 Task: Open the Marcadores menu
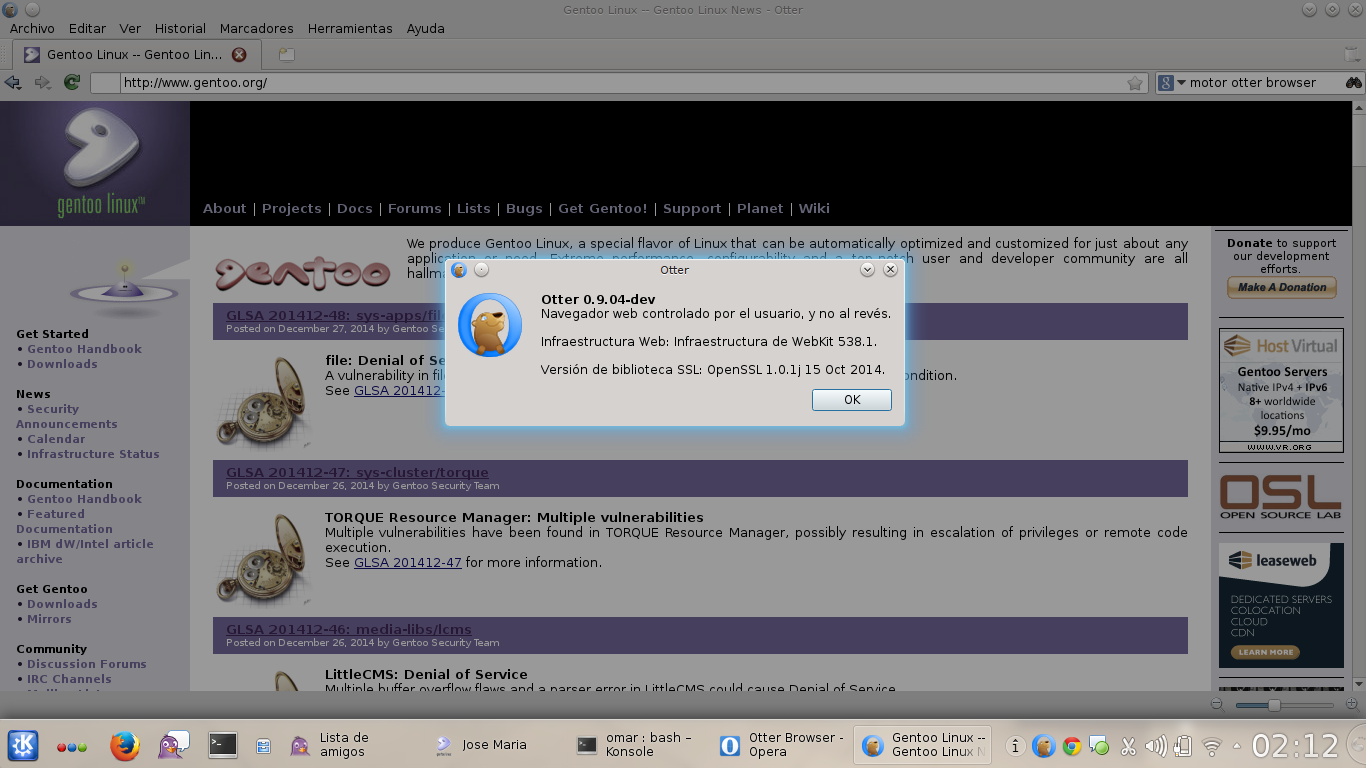pos(257,29)
